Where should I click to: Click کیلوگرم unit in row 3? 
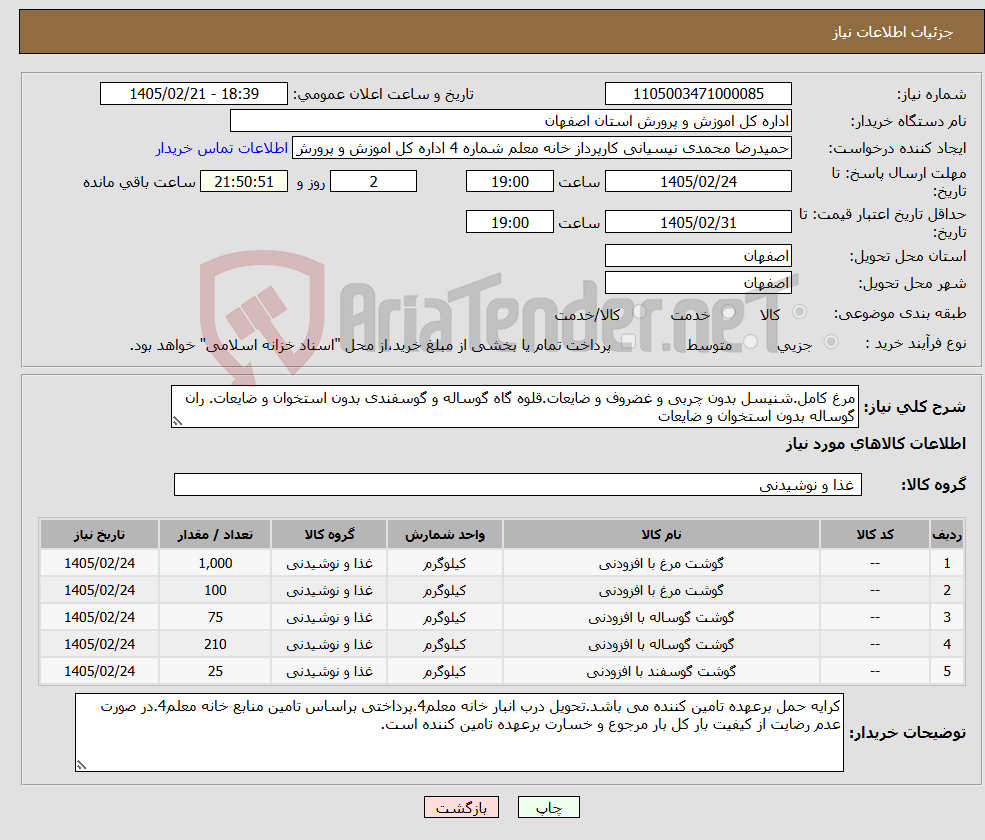click(444, 618)
